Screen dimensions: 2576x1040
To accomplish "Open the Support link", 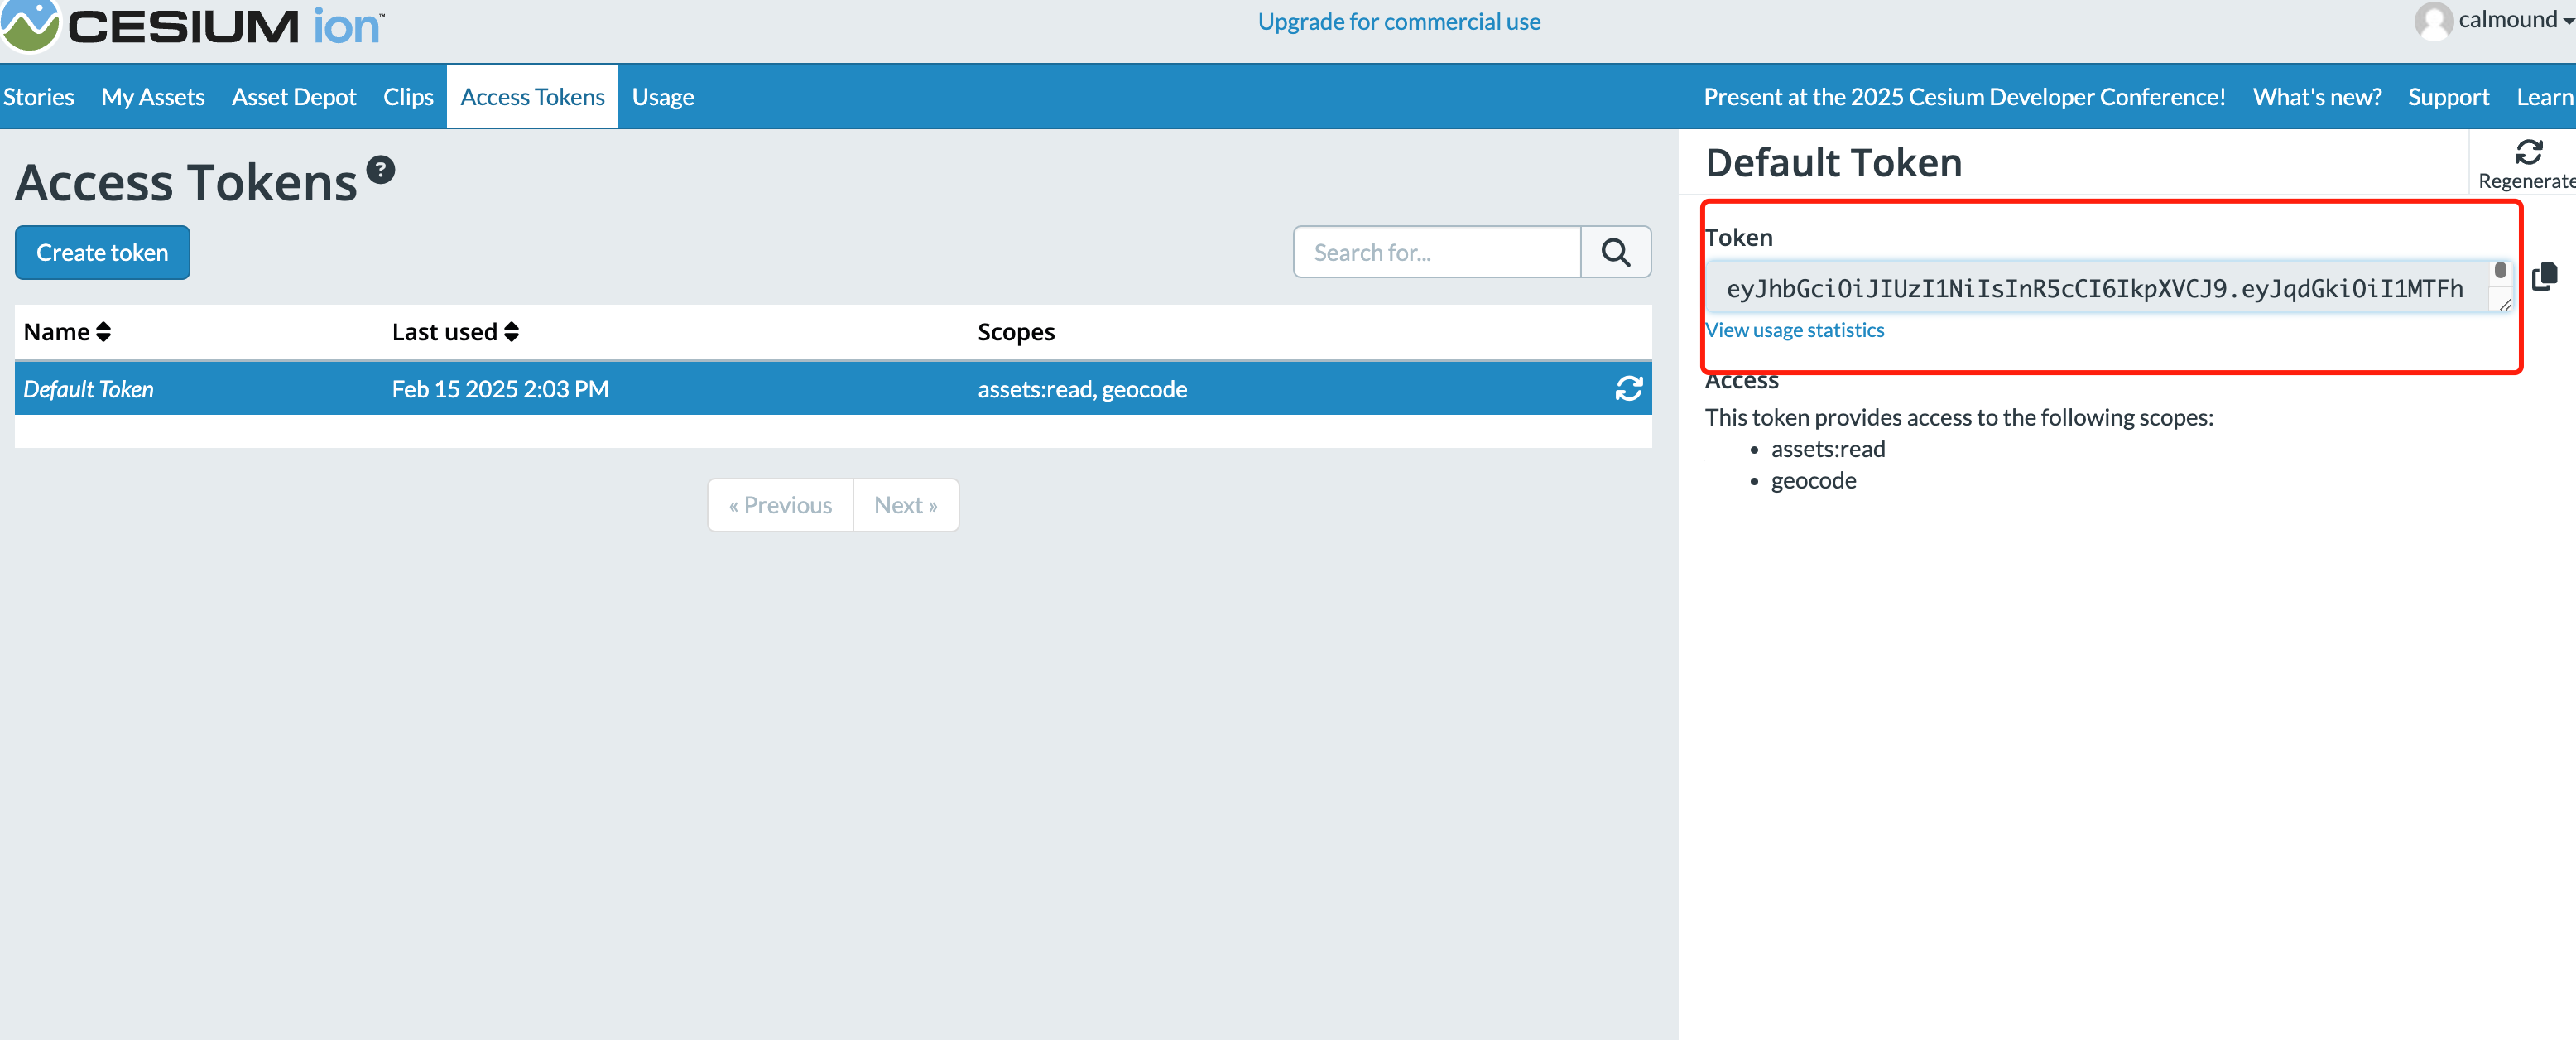I will coord(2448,97).
